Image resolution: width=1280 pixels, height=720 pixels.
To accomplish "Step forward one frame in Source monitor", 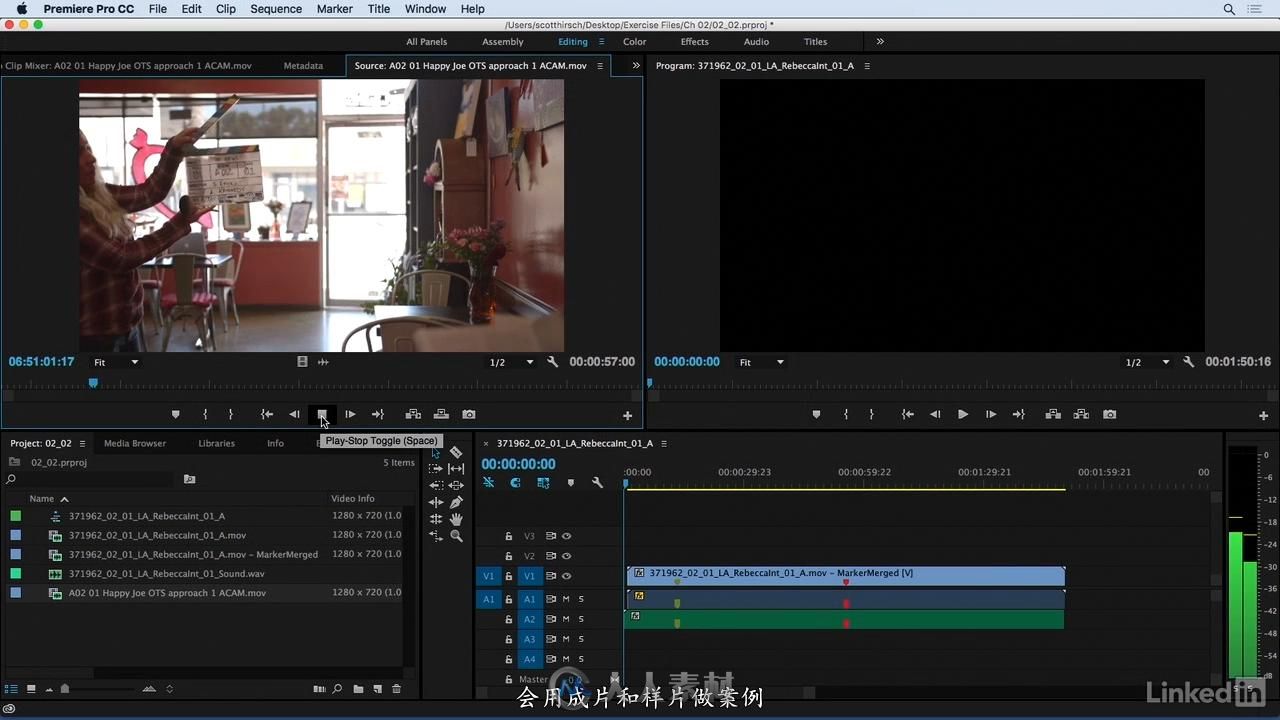I will (x=350, y=414).
